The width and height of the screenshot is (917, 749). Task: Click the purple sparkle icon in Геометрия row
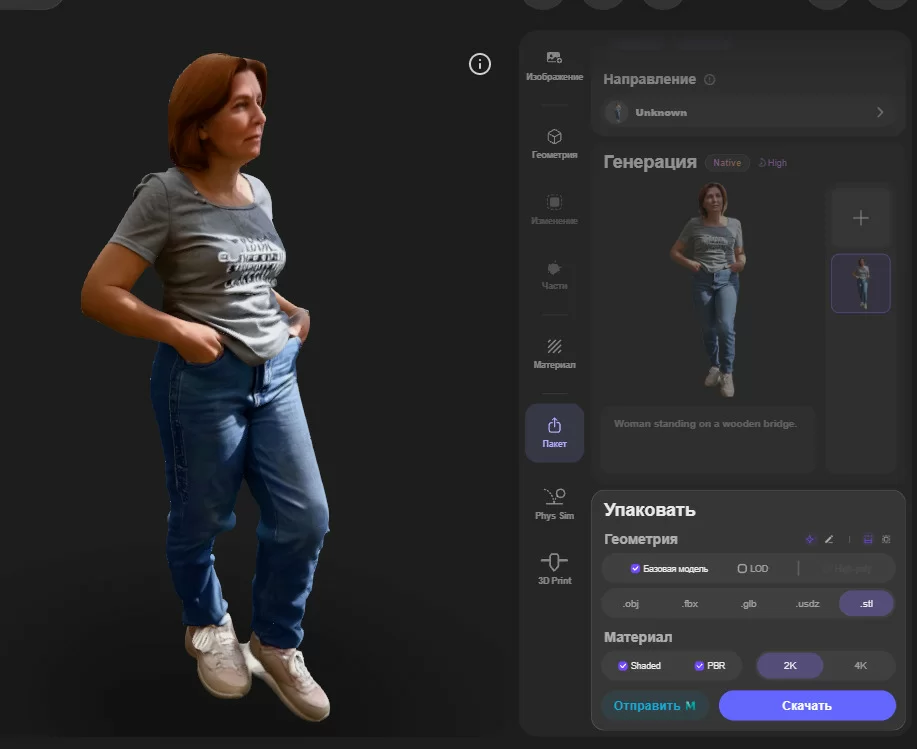pyautogui.click(x=810, y=539)
